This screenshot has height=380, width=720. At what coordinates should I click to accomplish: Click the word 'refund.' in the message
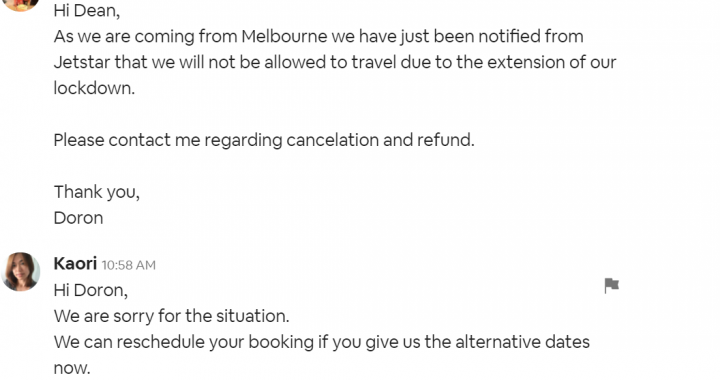(445, 140)
